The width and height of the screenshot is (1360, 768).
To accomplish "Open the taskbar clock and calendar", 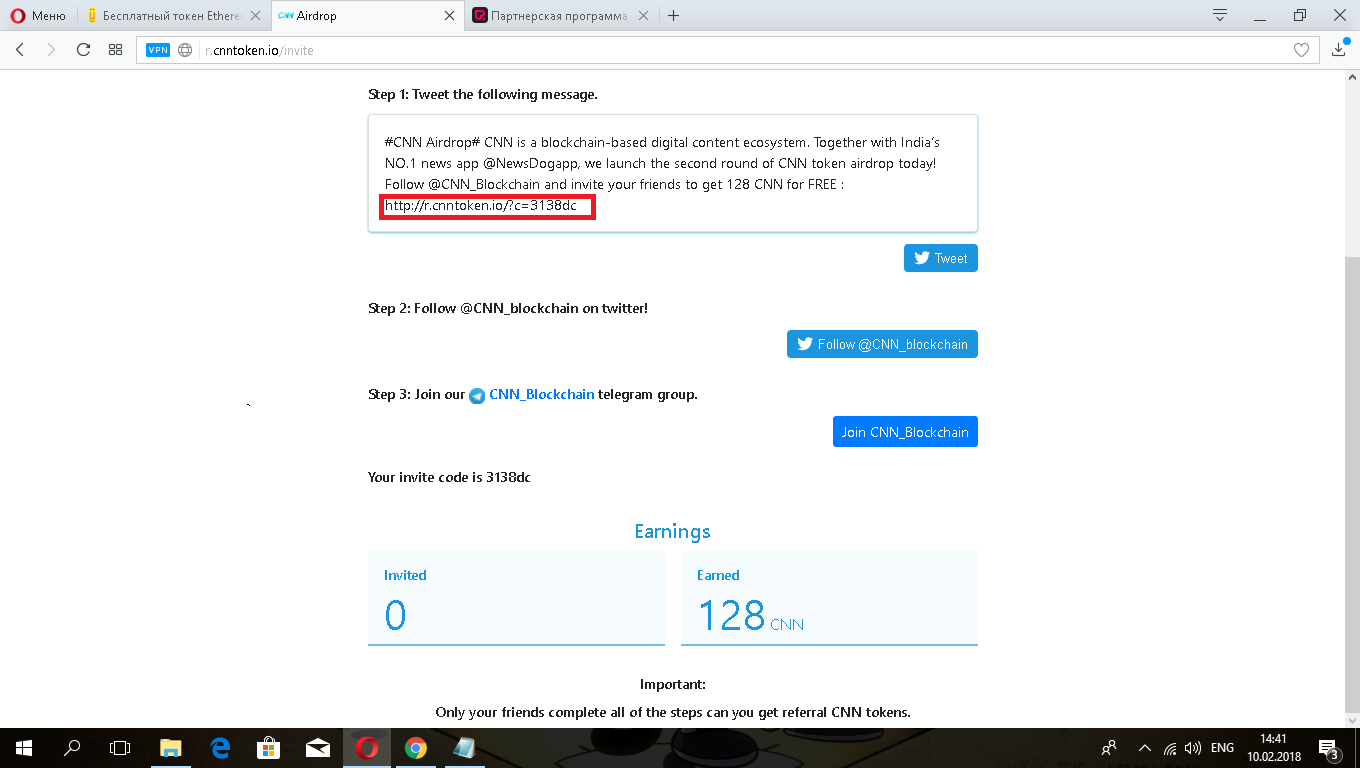I will point(1274,748).
